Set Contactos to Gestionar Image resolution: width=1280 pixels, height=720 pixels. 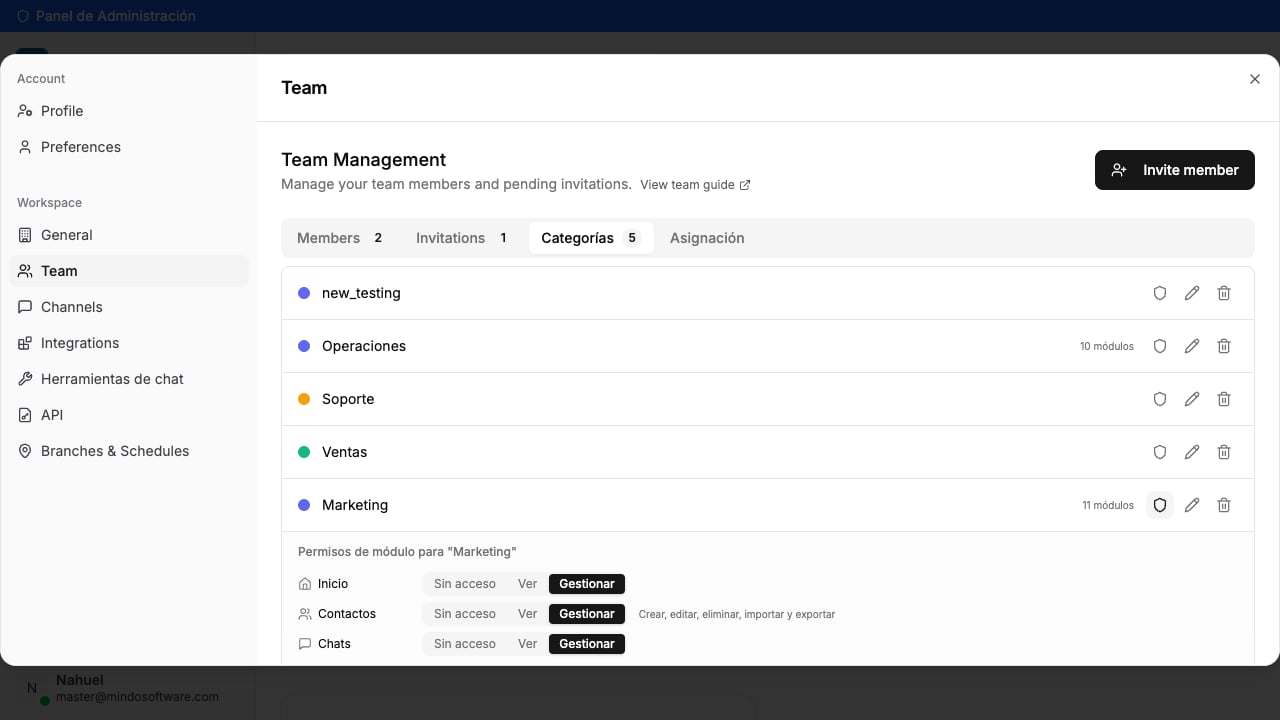pos(587,614)
